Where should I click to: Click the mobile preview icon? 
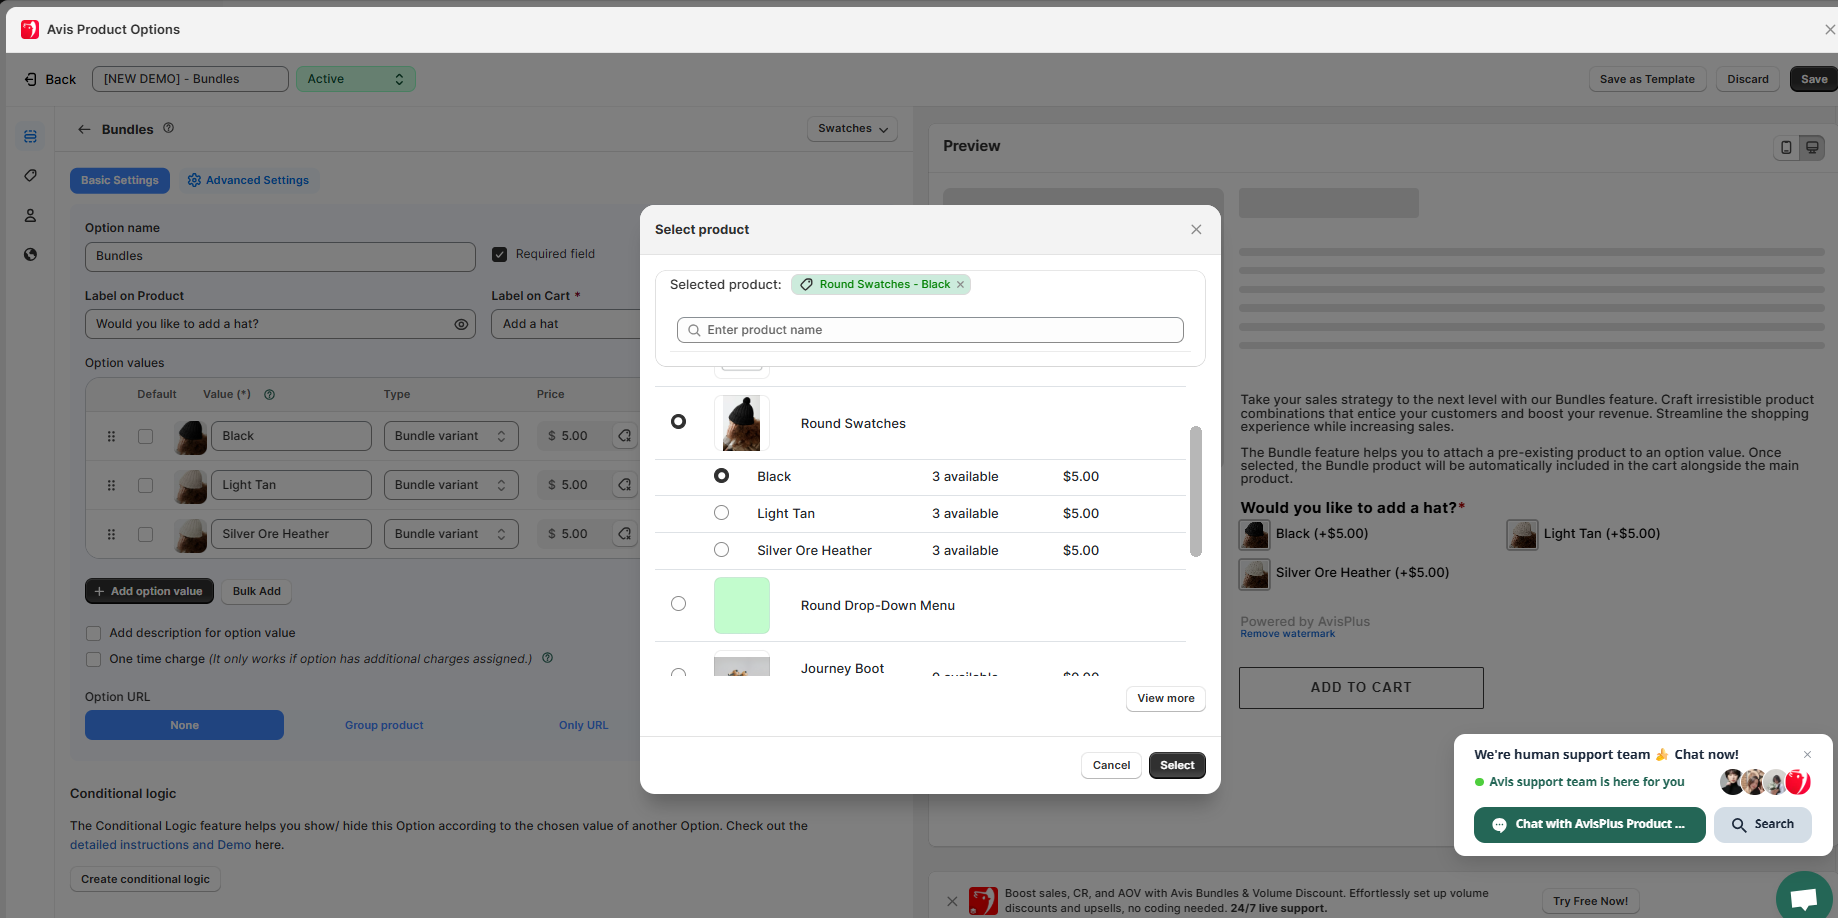tap(1786, 148)
